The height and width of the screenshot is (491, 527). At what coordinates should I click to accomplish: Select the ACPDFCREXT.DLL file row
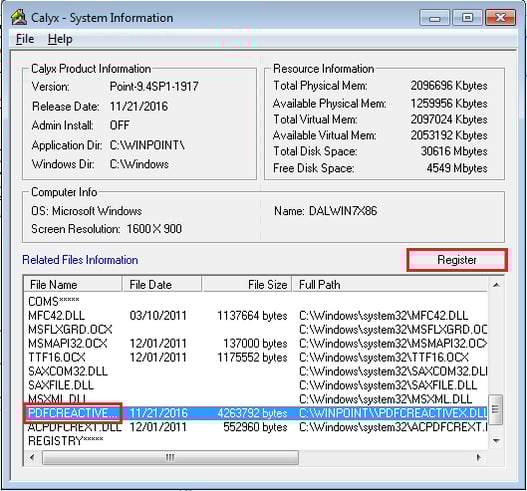pyautogui.click(x=255, y=427)
